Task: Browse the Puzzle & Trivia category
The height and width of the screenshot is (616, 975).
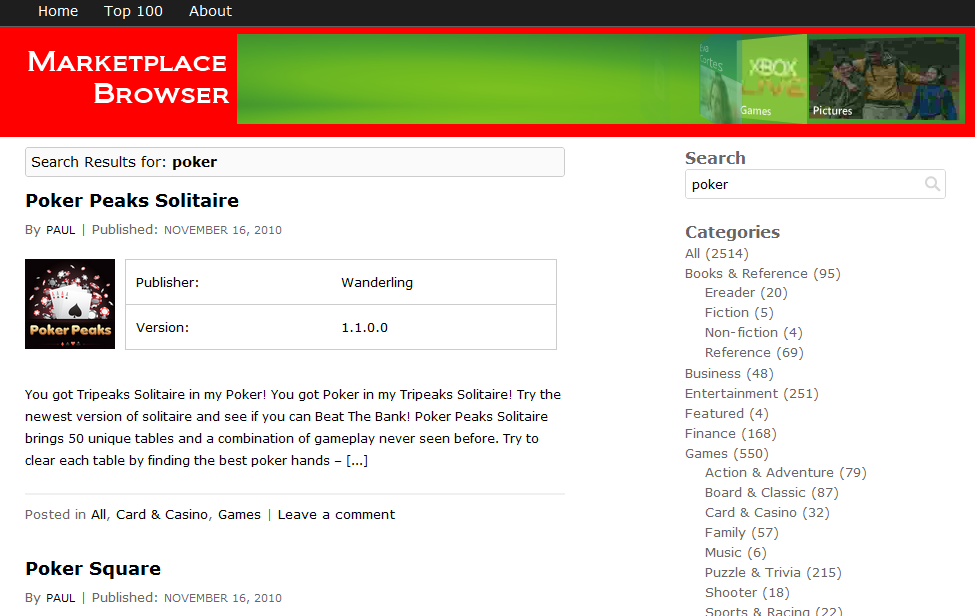Action: pos(752,573)
